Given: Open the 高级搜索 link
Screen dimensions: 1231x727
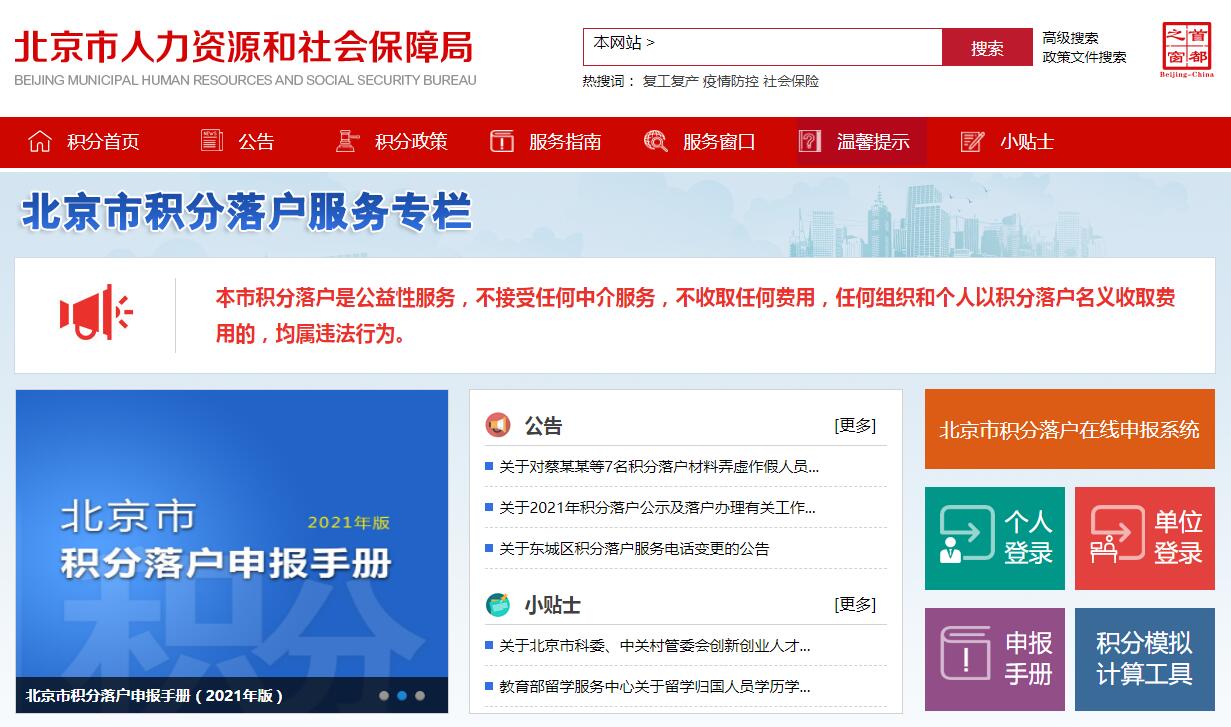Looking at the screenshot, I should coord(1070,38).
